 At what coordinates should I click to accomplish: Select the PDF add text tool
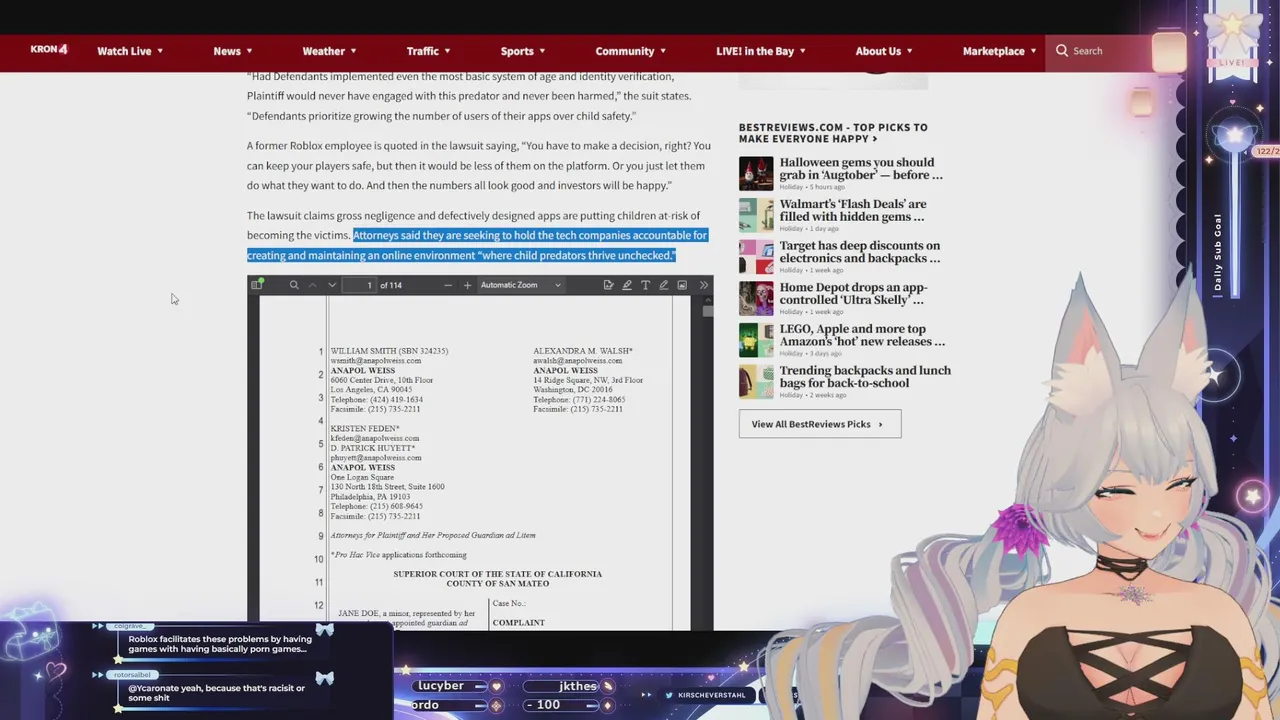(x=645, y=285)
